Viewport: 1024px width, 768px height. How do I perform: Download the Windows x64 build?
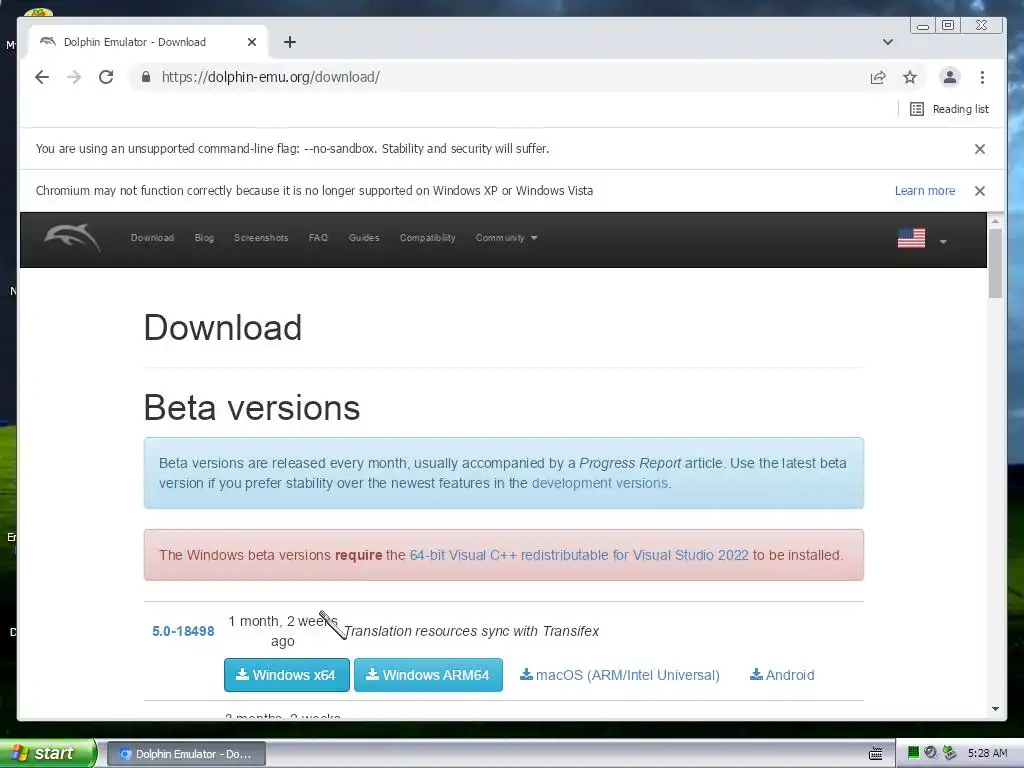click(x=287, y=675)
